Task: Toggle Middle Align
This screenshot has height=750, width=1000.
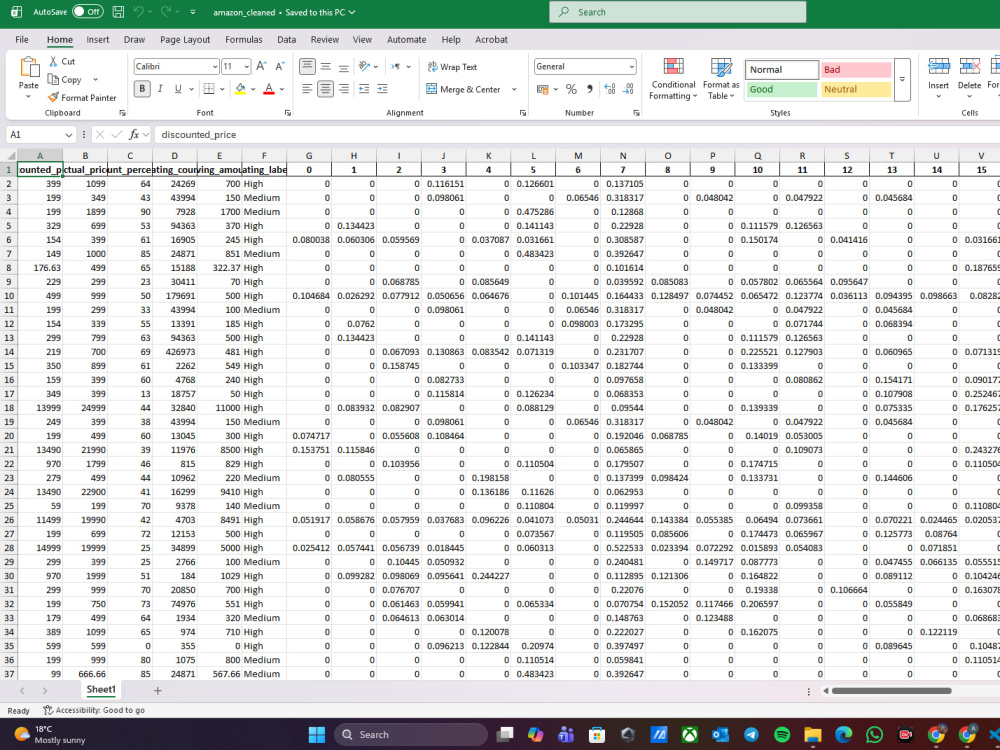Action: click(x=326, y=66)
